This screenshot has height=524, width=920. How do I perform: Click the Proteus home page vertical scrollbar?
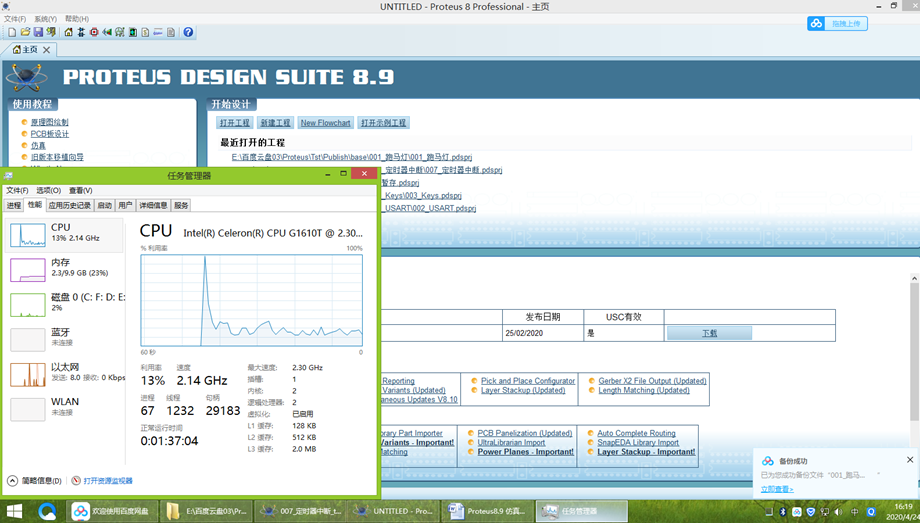pos(915,352)
